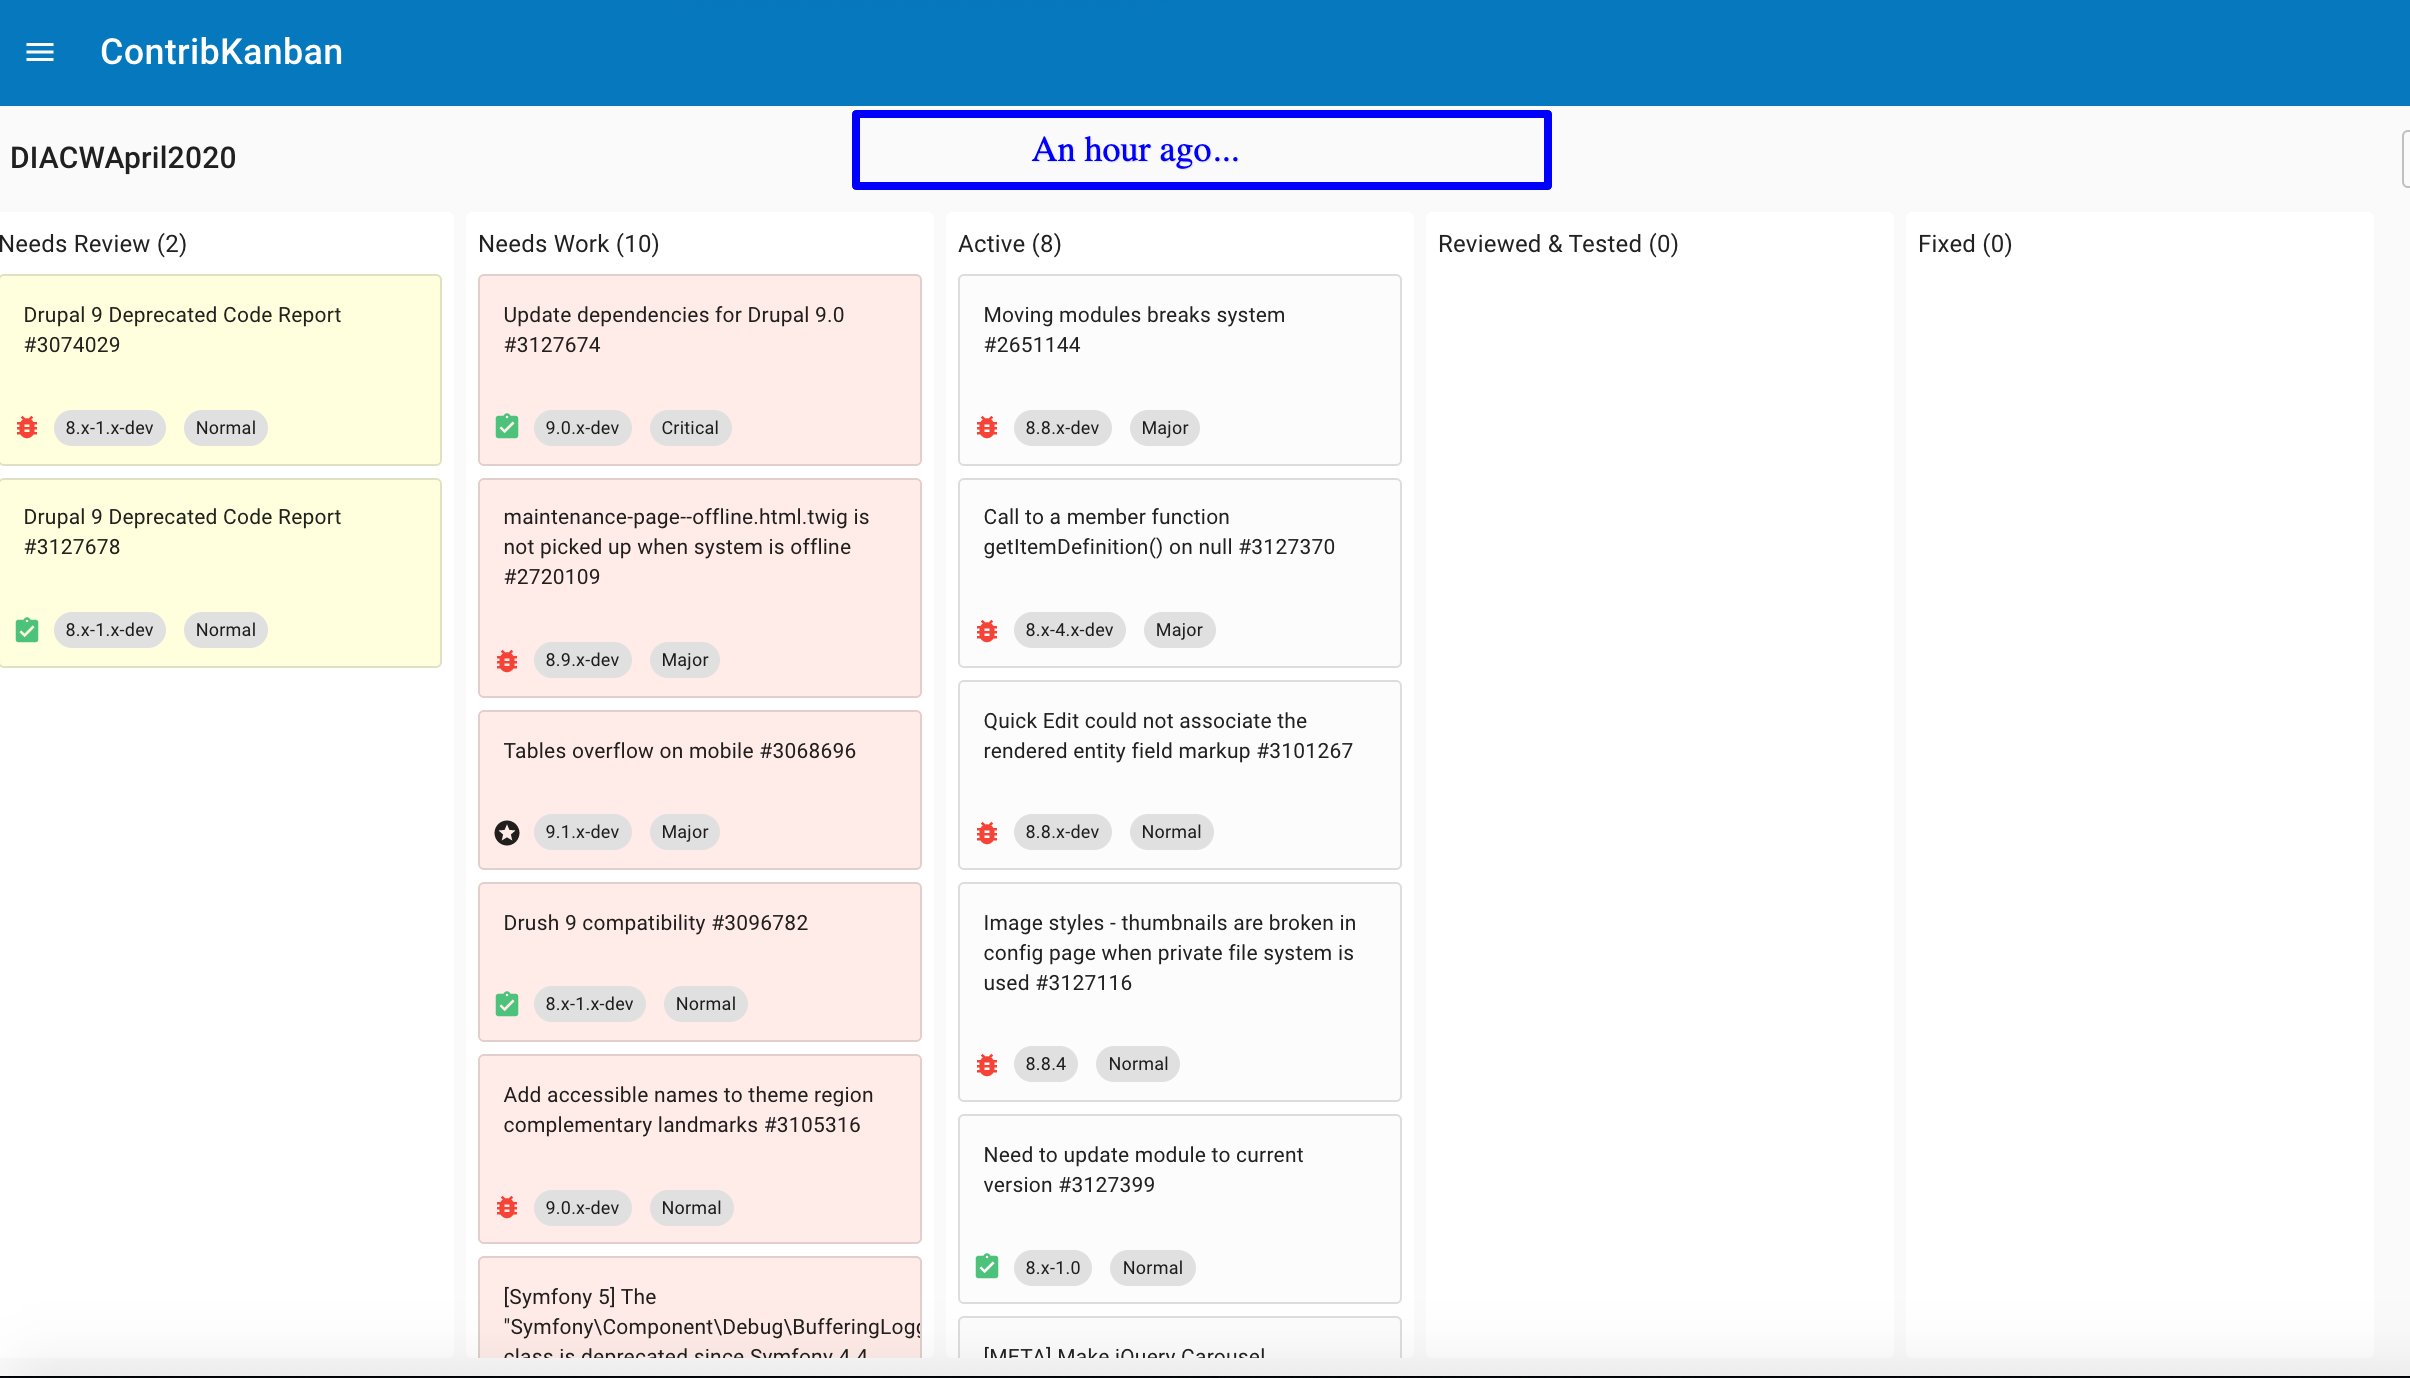
Task: Open the hamburger navigation menu
Action: click(x=40, y=52)
